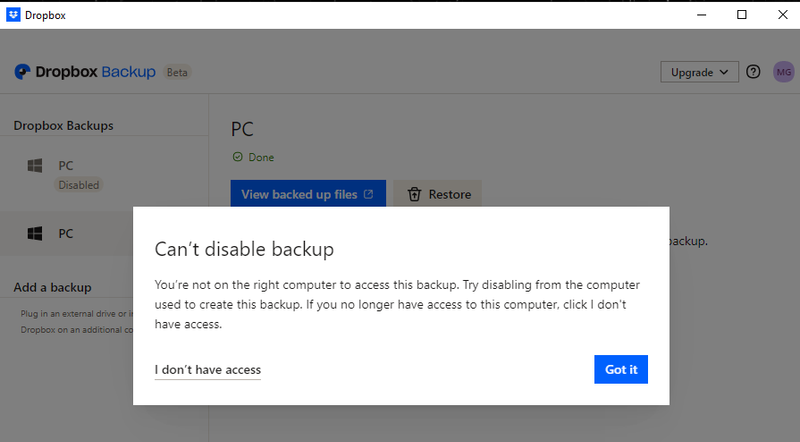Maximize the Dropbox window
This screenshot has height=442, width=800.
click(741, 15)
